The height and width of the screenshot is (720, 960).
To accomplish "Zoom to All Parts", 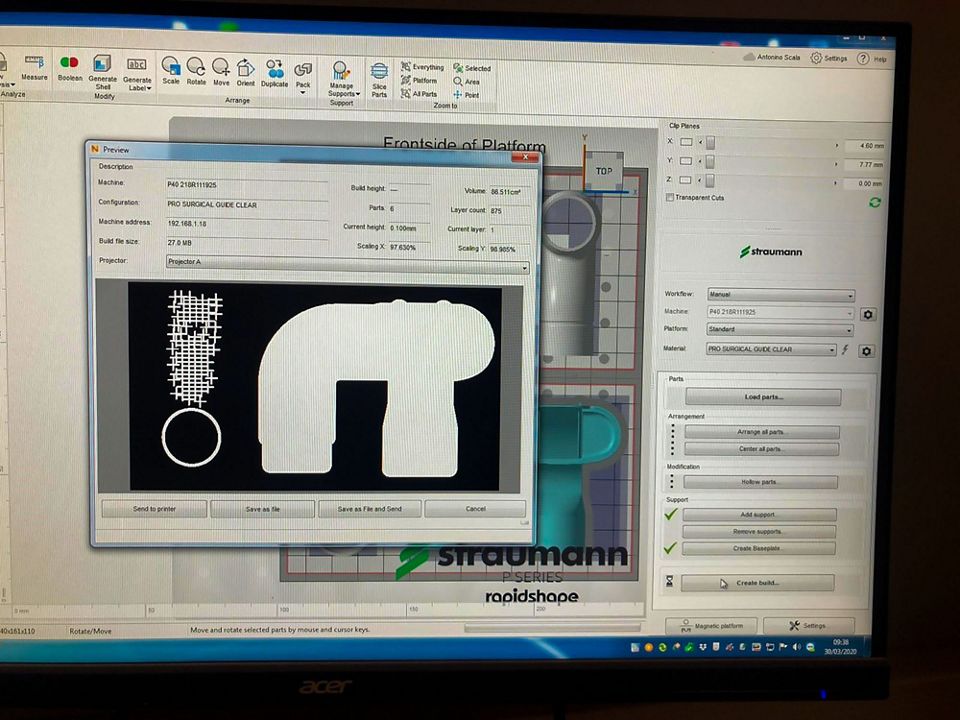I will [x=419, y=94].
